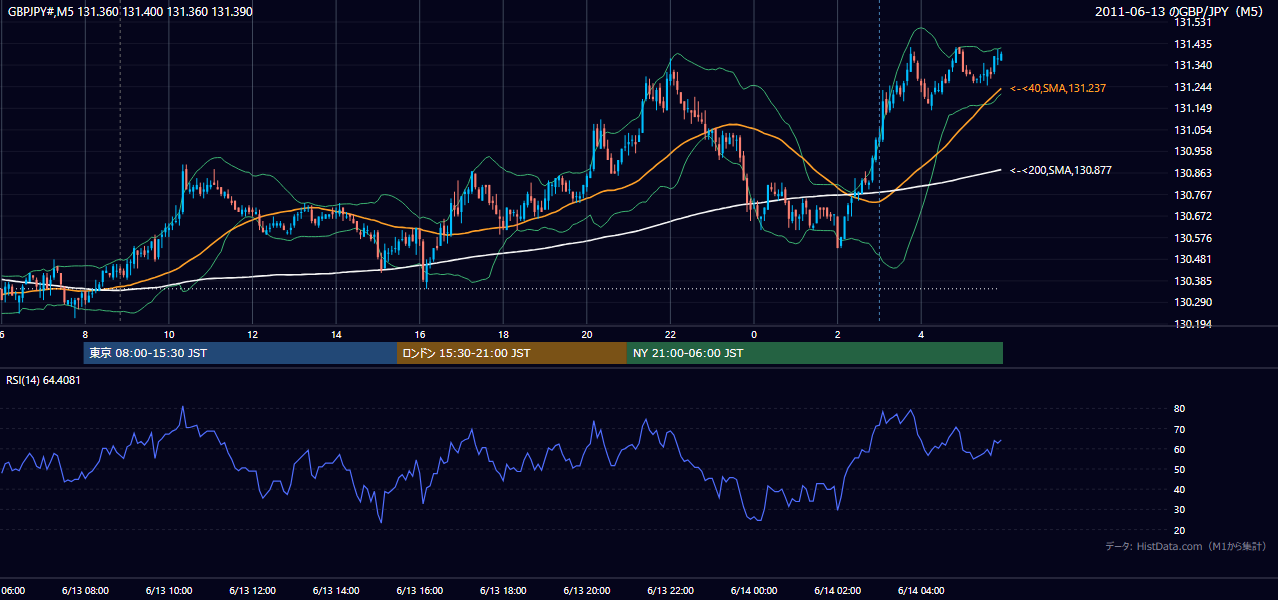Click the 6/13 14:00 time axis label

click(x=336, y=590)
